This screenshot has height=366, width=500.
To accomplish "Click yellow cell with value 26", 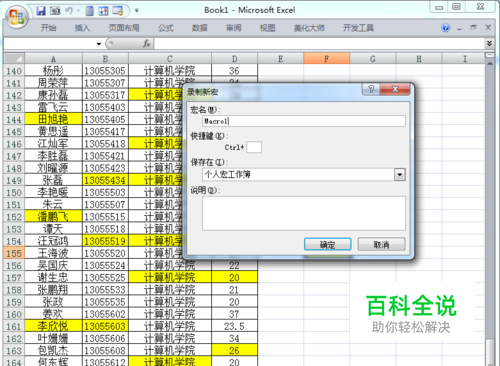I will pos(234,350).
